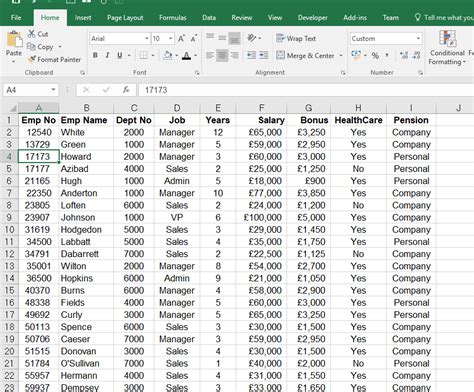Align text left in the cell

(x=210, y=55)
